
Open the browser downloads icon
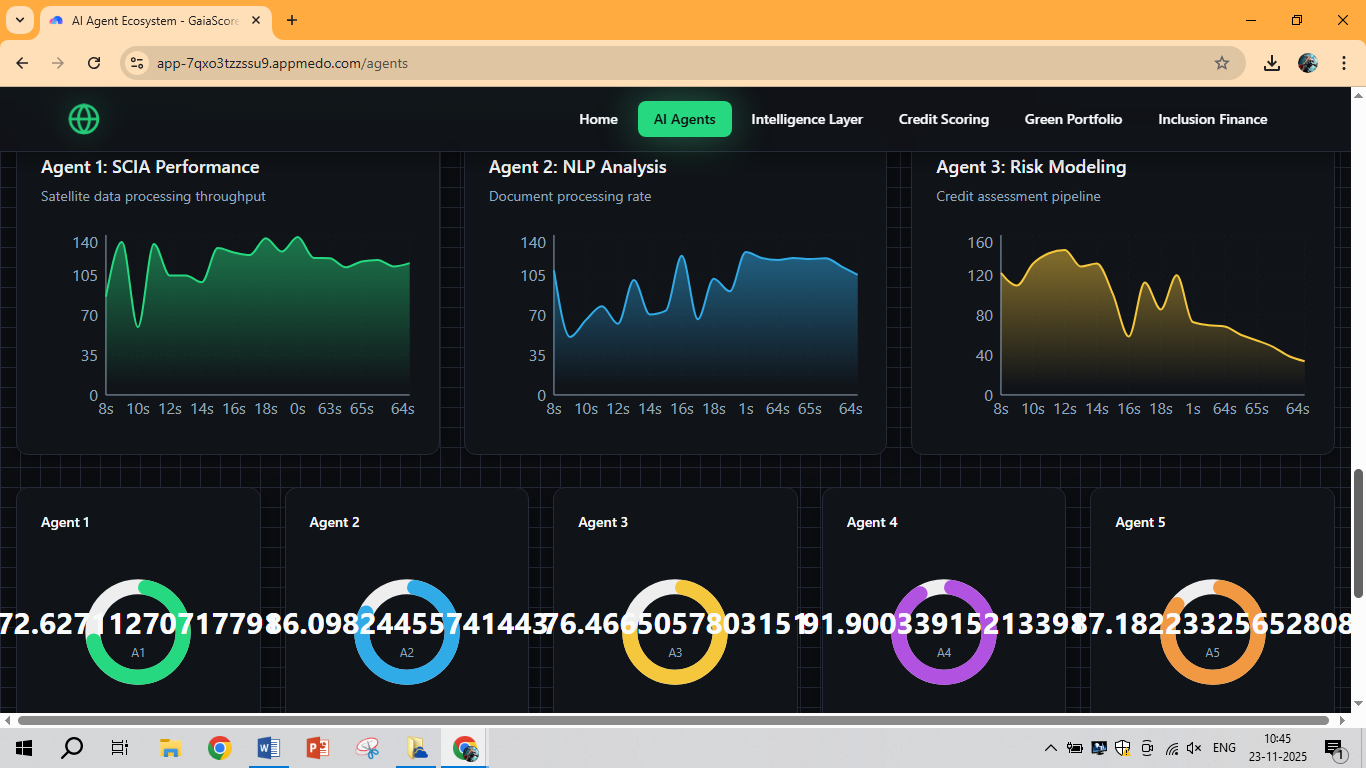[x=1271, y=63]
